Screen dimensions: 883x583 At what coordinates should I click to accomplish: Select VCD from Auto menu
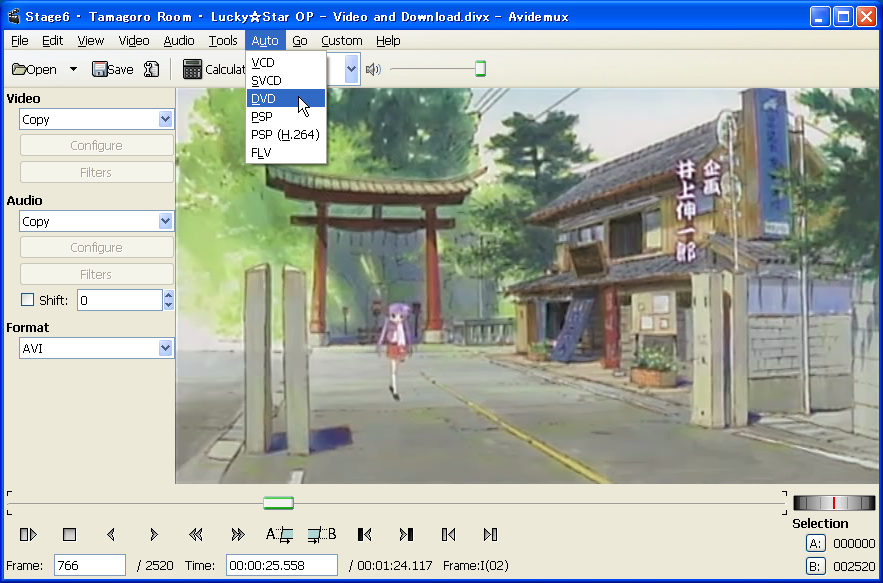click(286, 63)
